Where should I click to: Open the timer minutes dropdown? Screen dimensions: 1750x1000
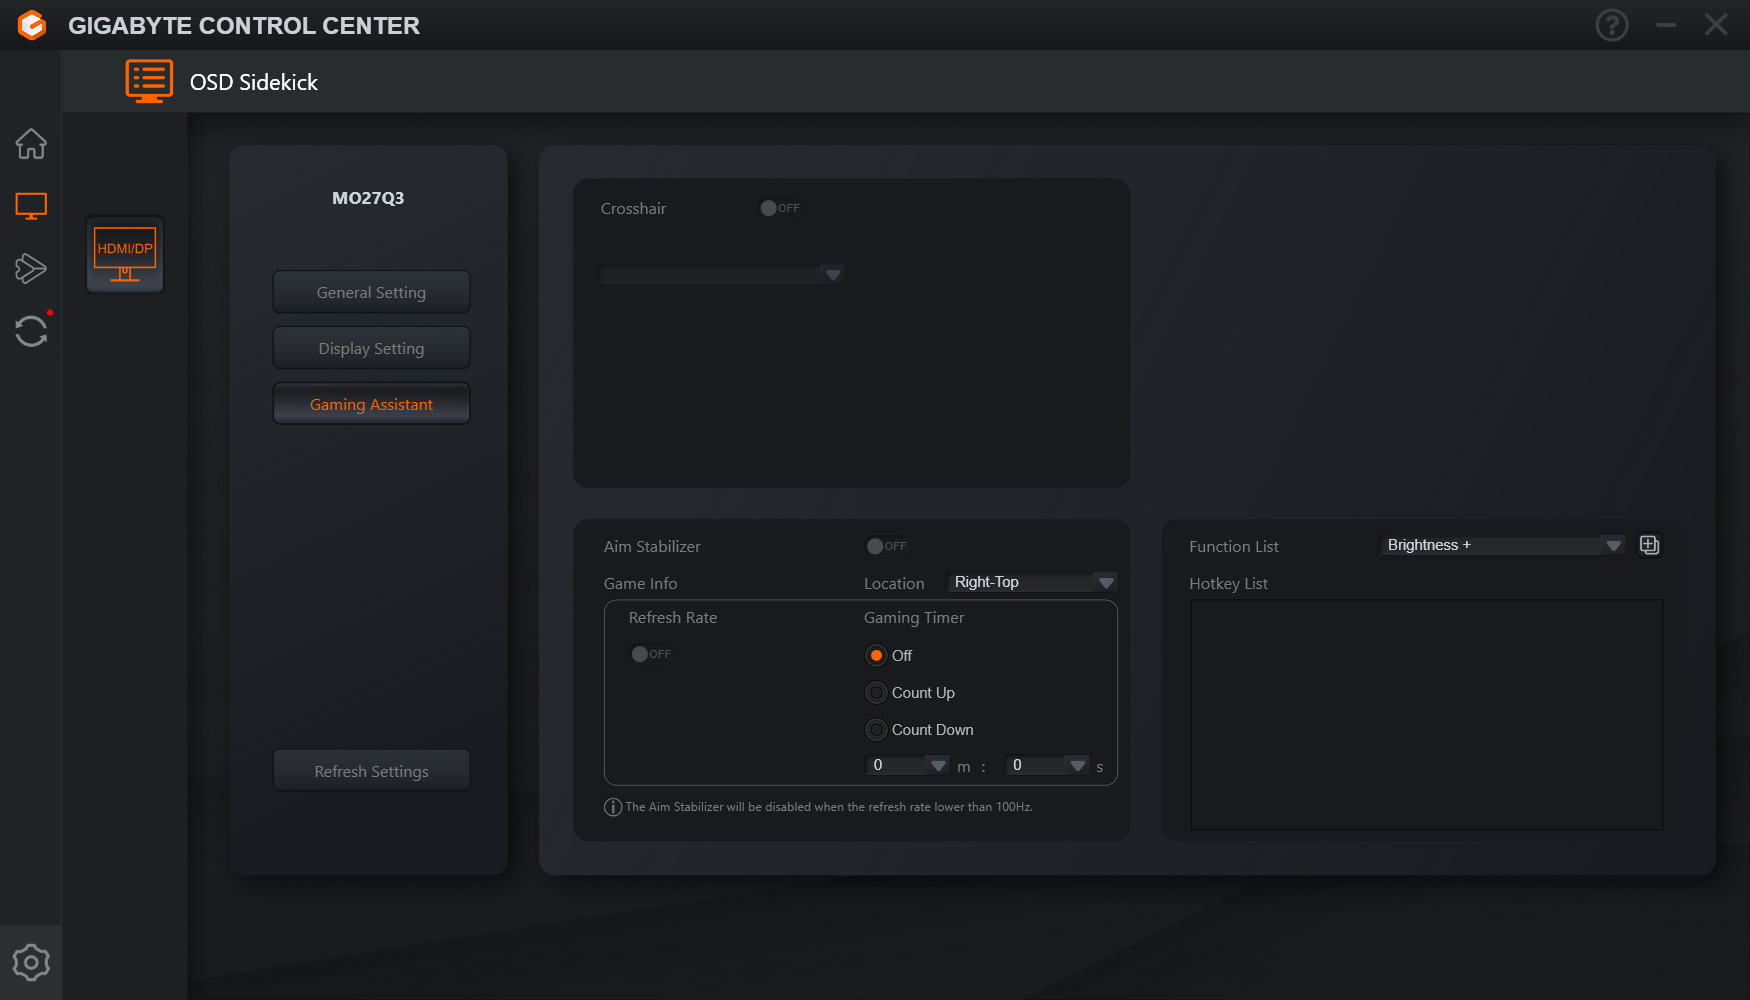coord(907,765)
